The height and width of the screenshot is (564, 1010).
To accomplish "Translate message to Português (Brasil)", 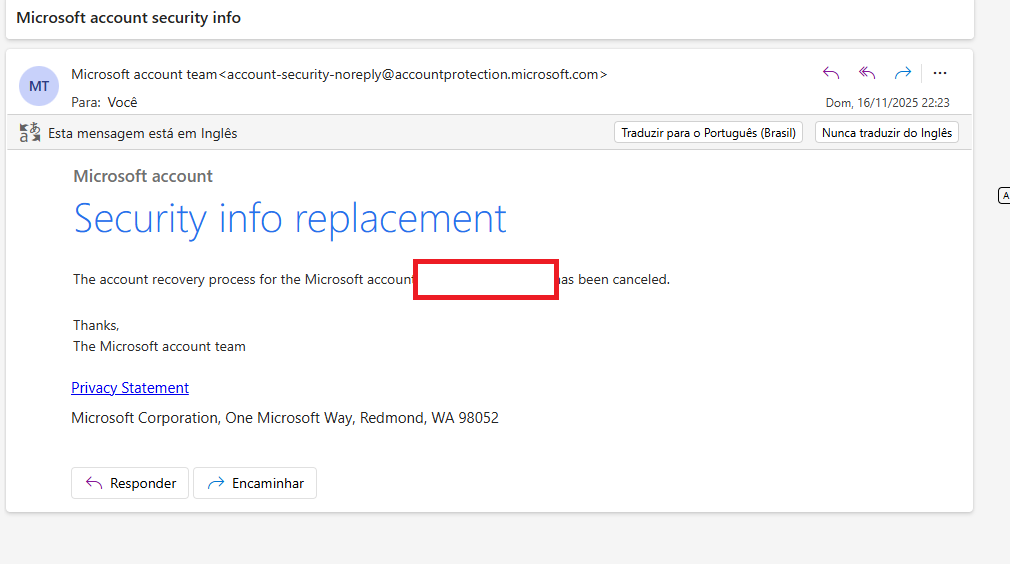I will tap(708, 133).
